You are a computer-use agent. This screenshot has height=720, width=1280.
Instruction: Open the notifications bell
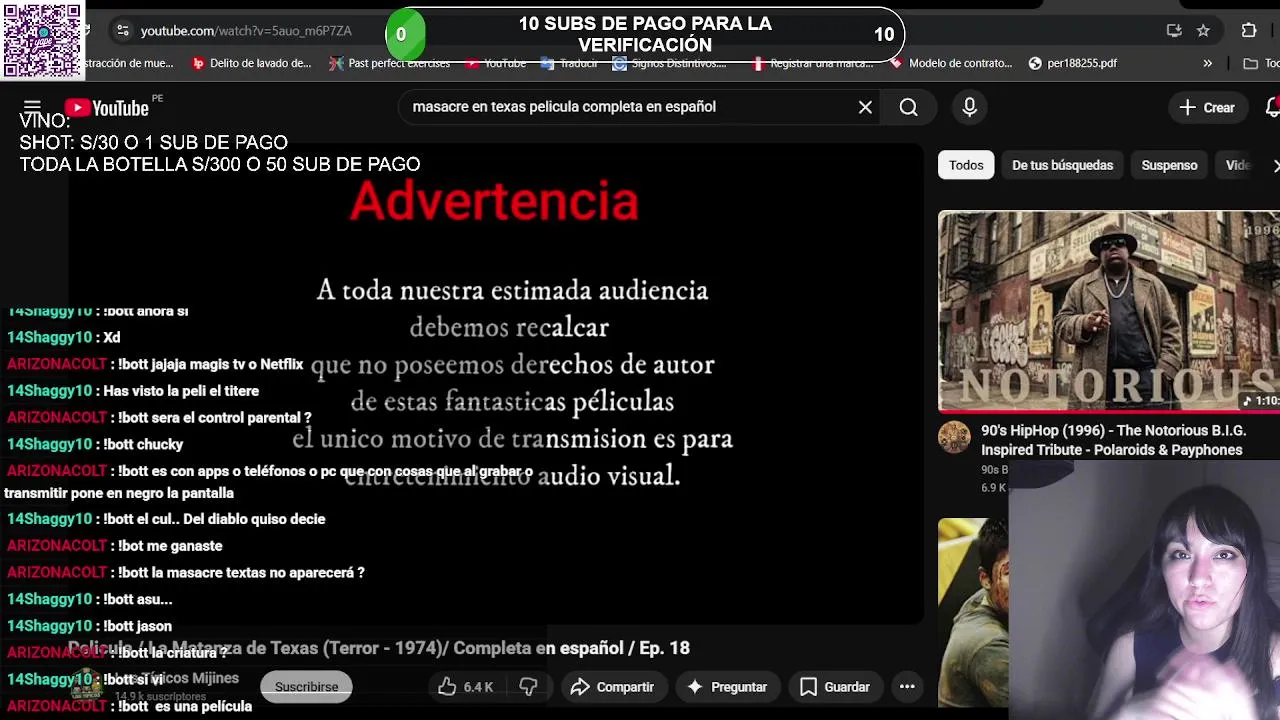1272,107
